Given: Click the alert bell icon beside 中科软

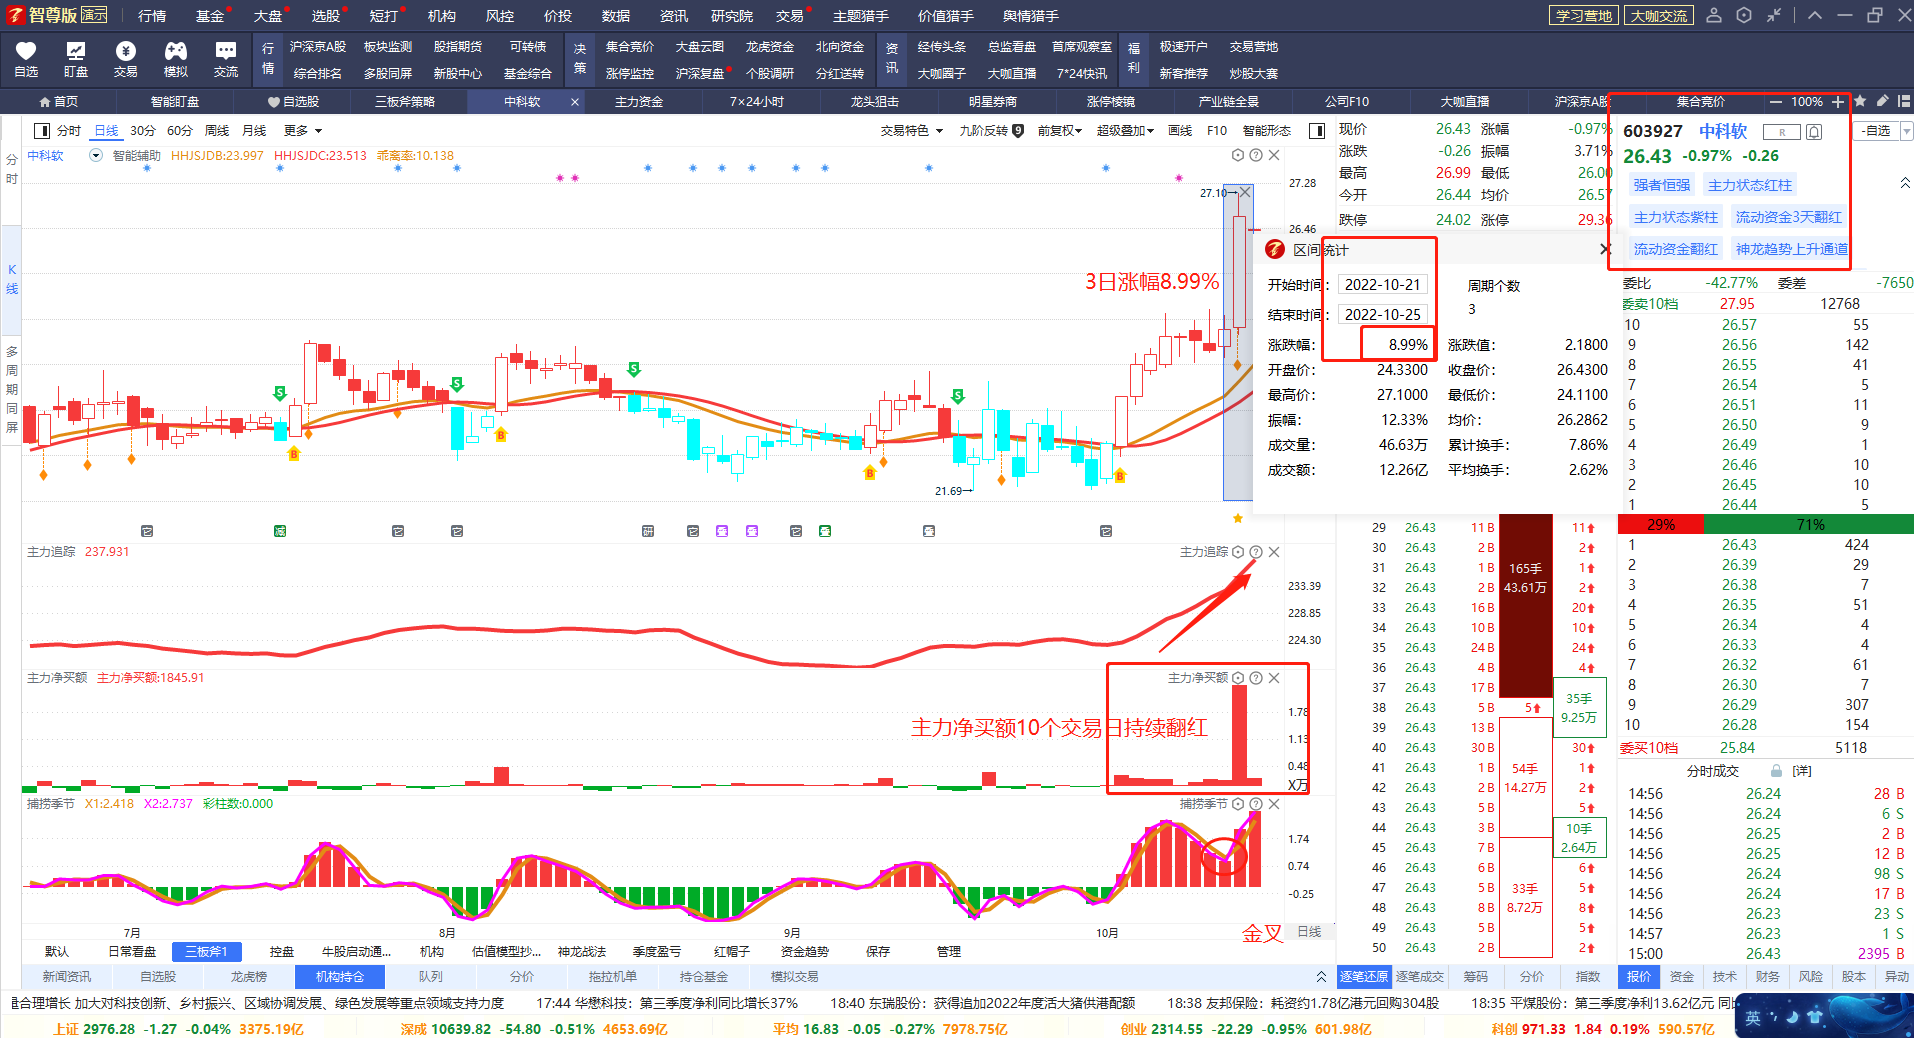Looking at the screenshot, I should click(x=1814, y=132).
